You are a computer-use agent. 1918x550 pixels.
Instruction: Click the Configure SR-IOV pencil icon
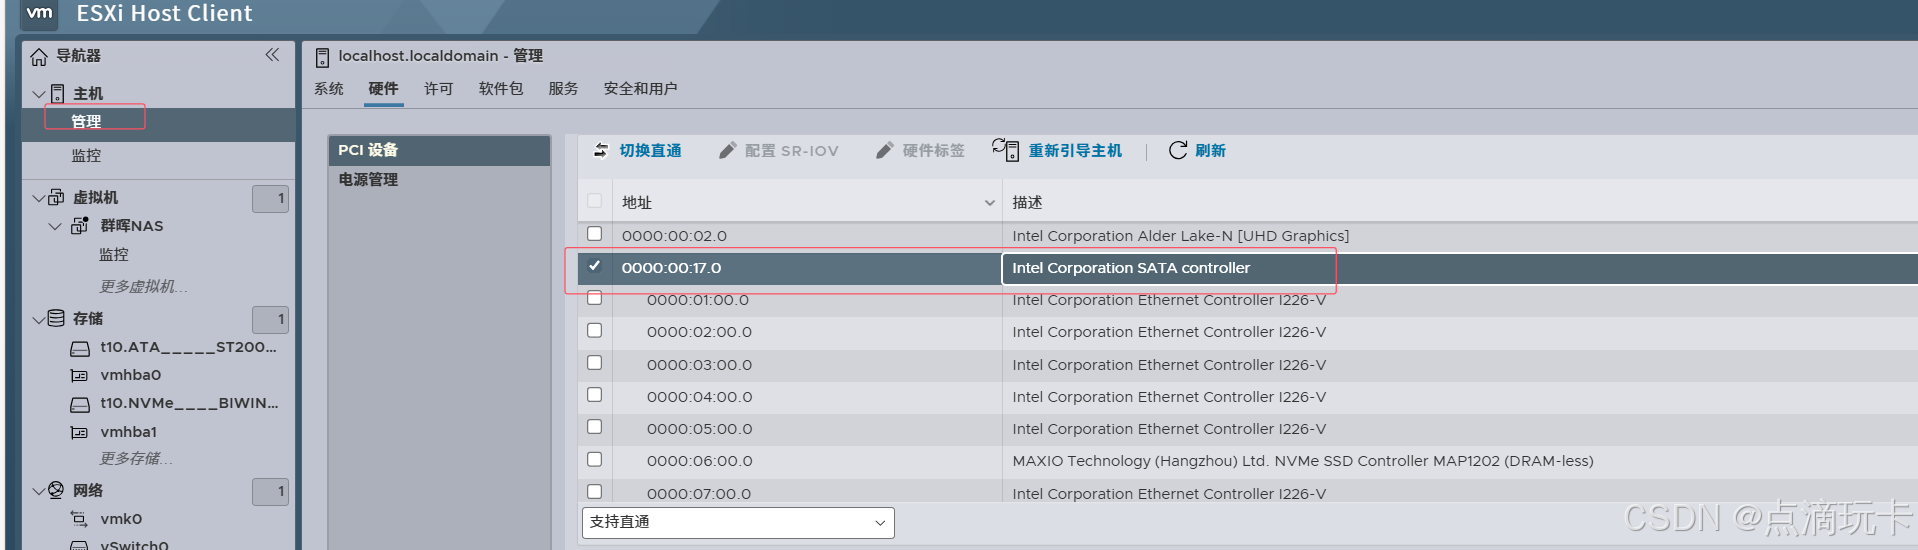pos(728,150)
